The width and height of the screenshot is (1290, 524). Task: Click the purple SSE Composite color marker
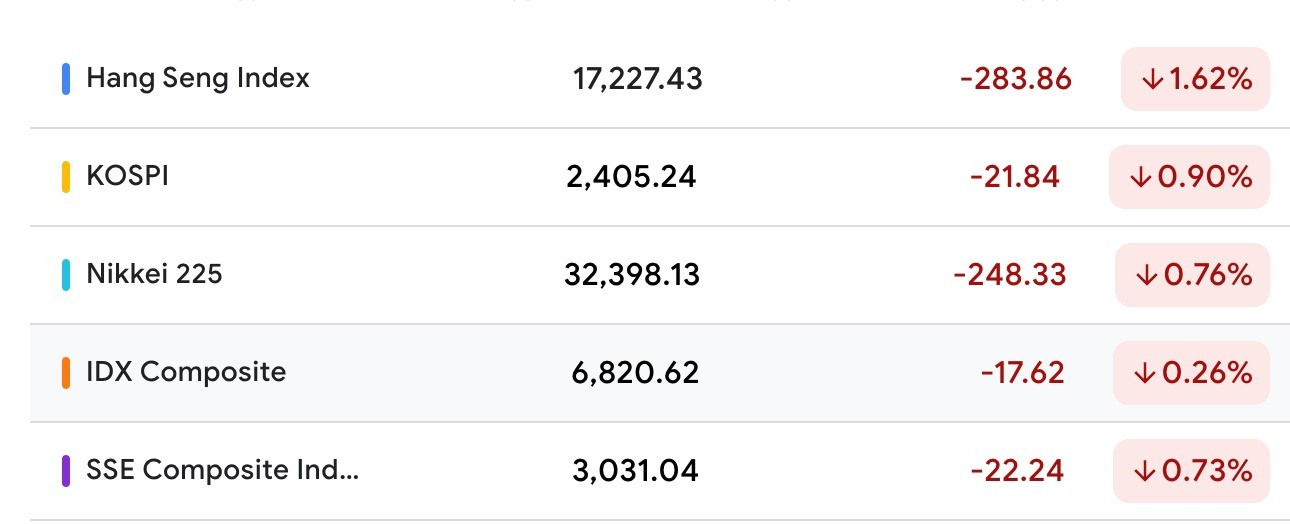[x=66, y=471]
